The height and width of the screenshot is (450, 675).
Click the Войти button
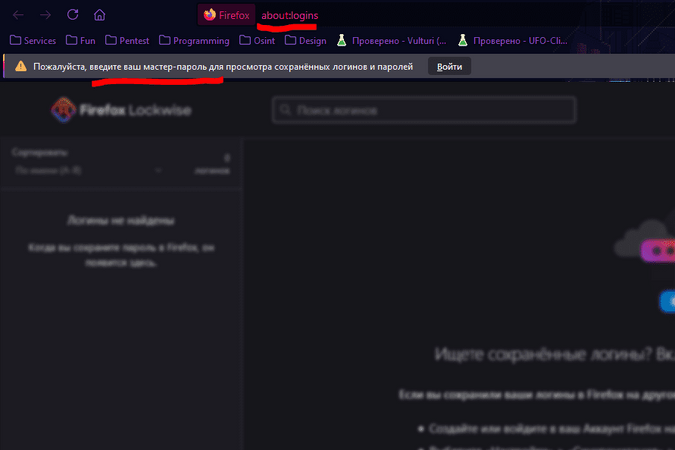click(449, 66)
